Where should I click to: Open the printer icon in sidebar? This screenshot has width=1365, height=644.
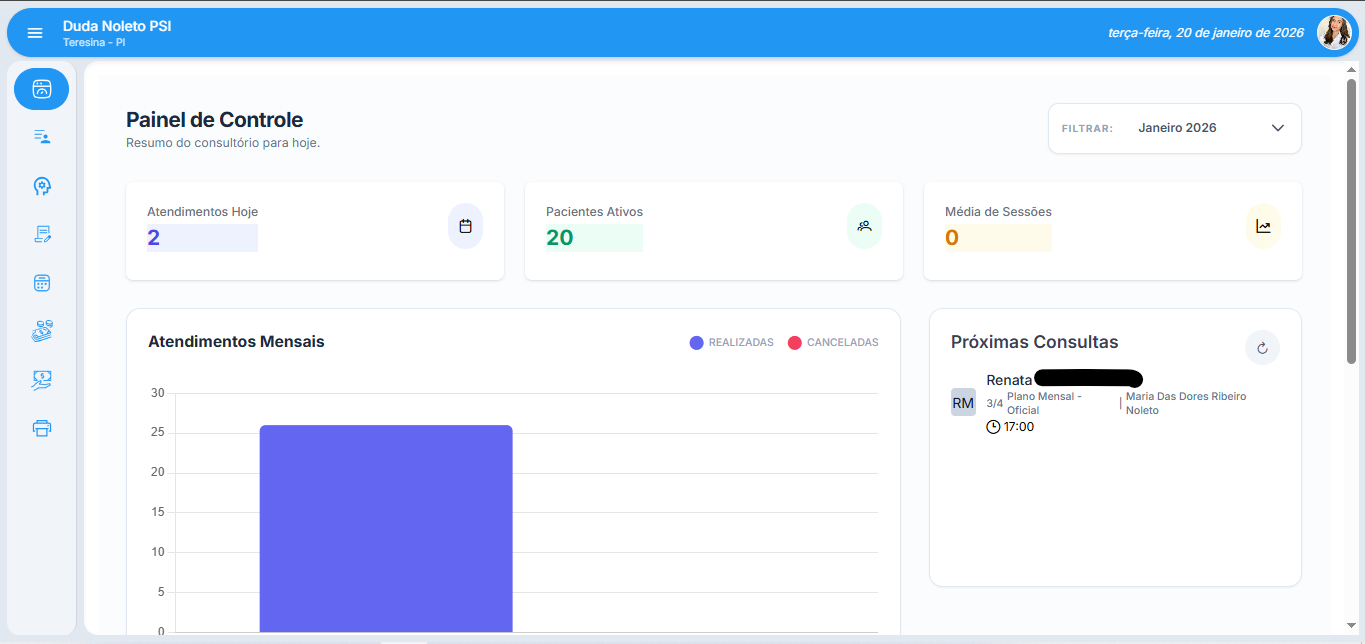tap(41, 428)
